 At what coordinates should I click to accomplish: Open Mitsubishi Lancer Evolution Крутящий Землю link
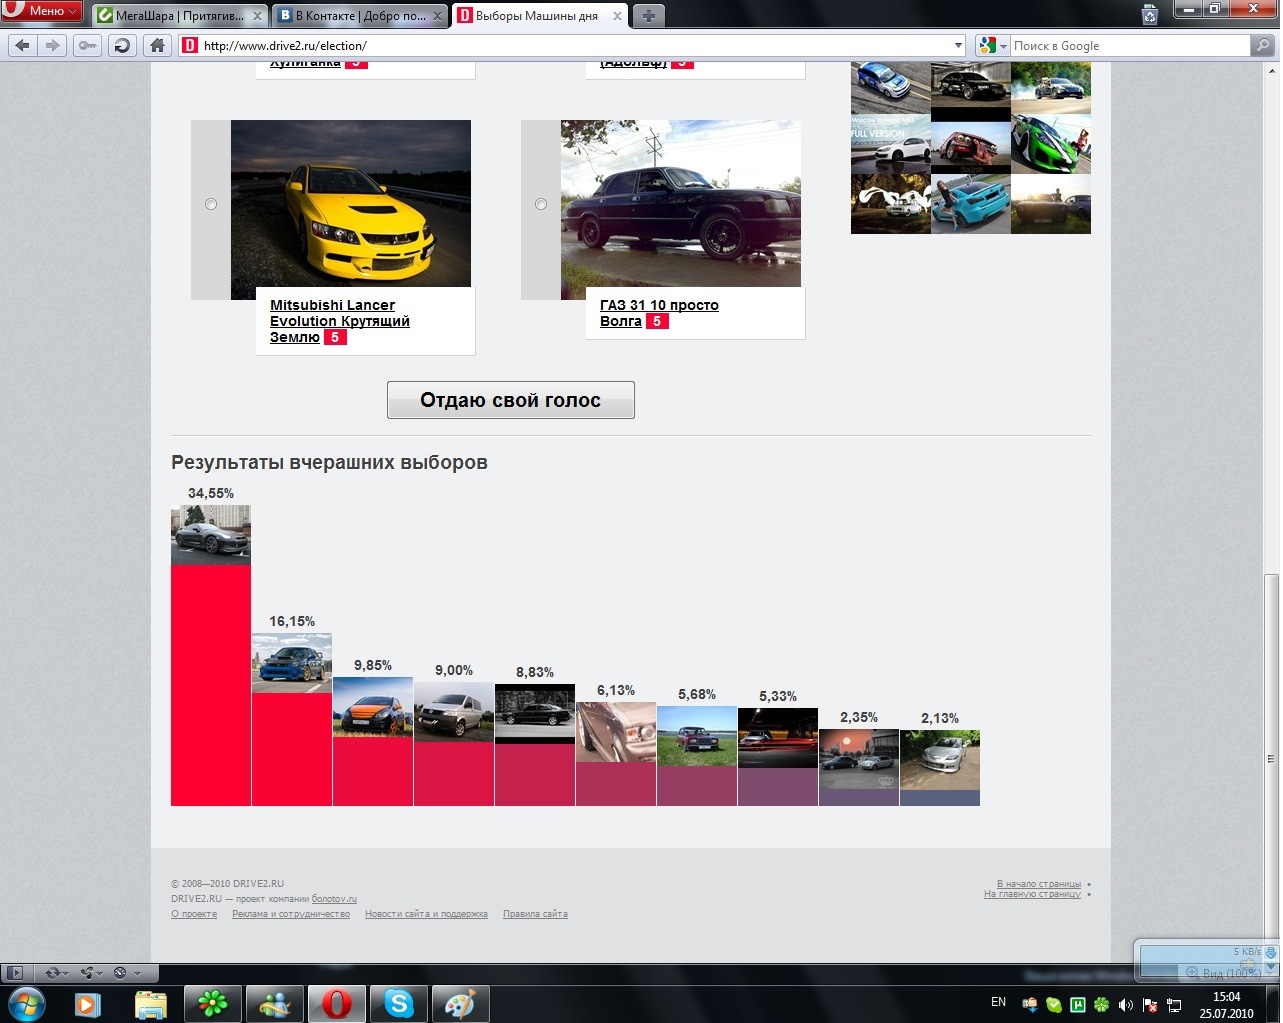(x=339, y=321)
